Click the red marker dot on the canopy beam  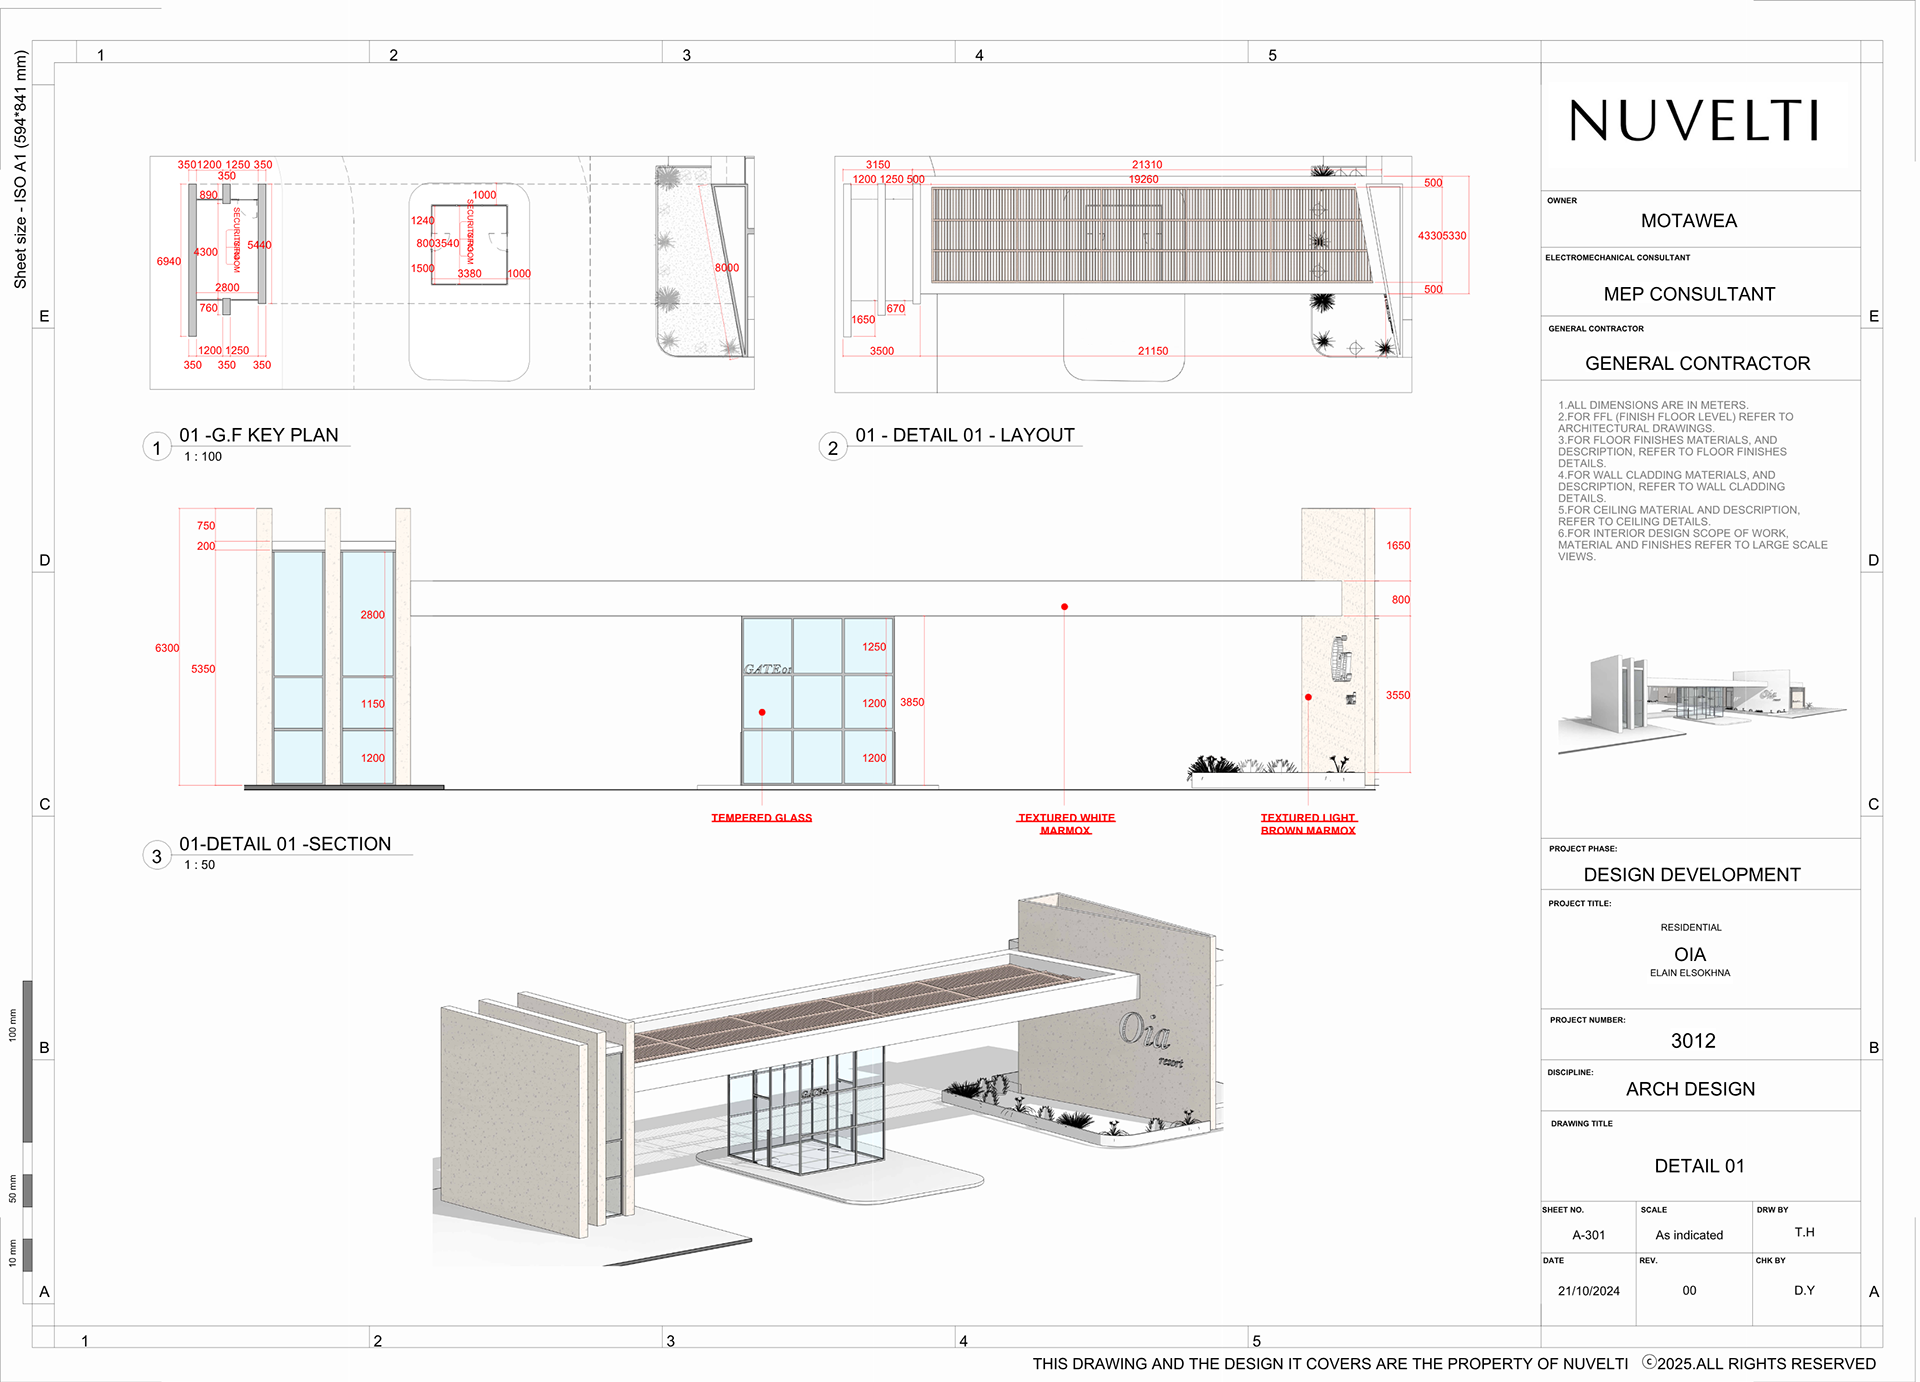pos(1064,607)
